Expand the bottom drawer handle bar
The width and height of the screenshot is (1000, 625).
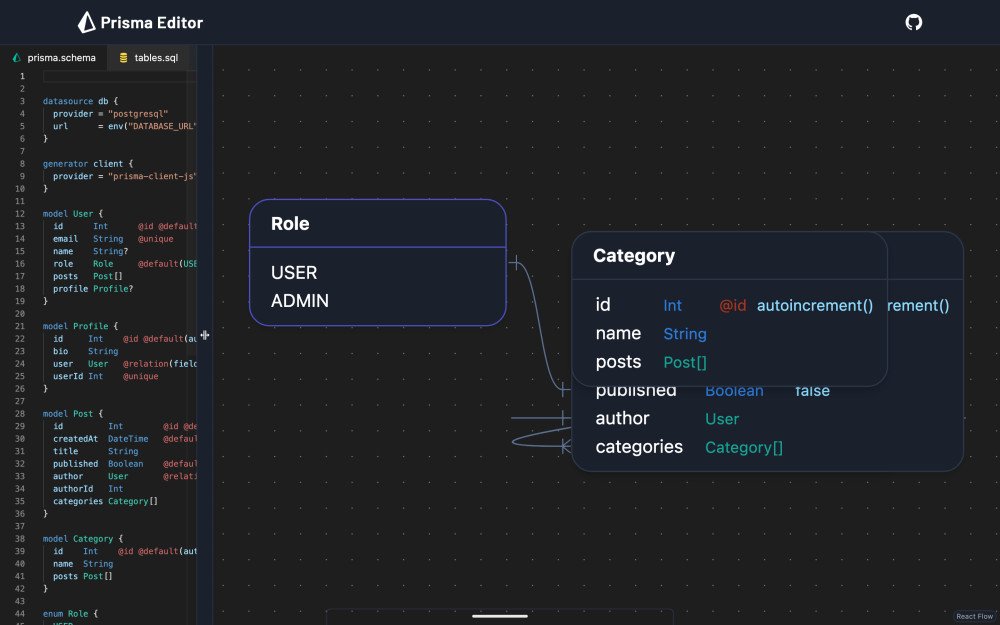(499, 616)
